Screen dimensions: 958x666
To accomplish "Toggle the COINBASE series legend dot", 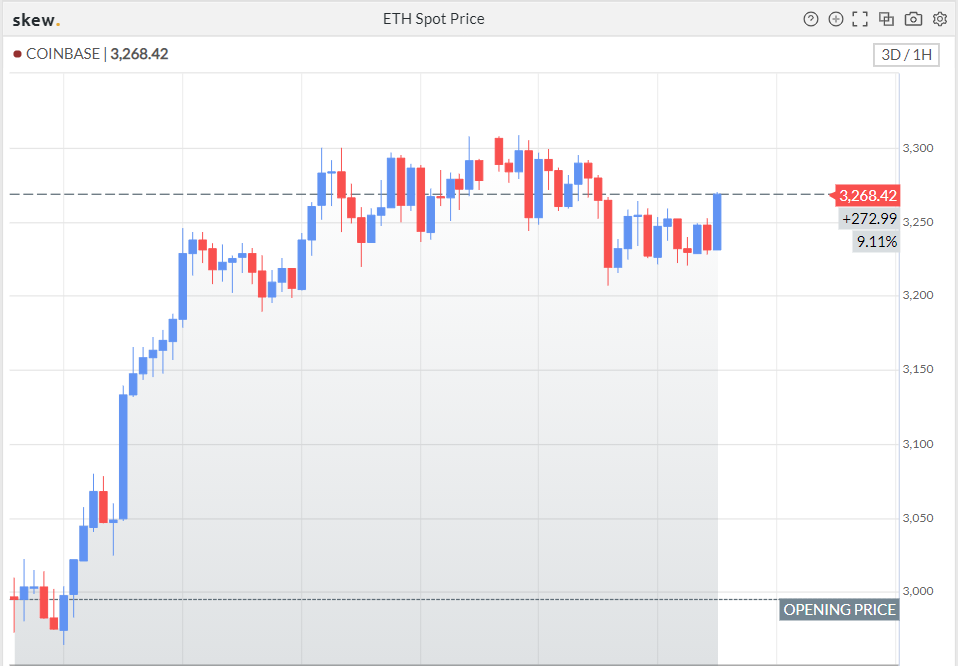I will pos(18,54).
